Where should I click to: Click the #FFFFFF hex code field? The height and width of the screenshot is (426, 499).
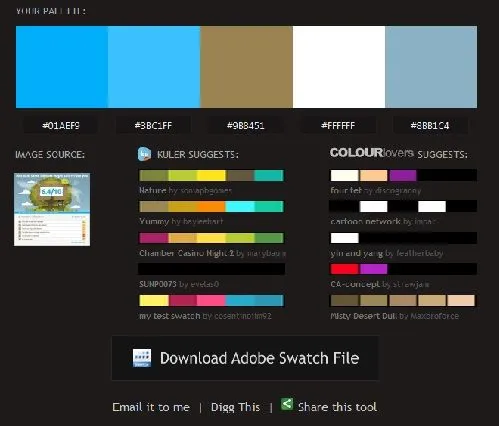[338, 125]
